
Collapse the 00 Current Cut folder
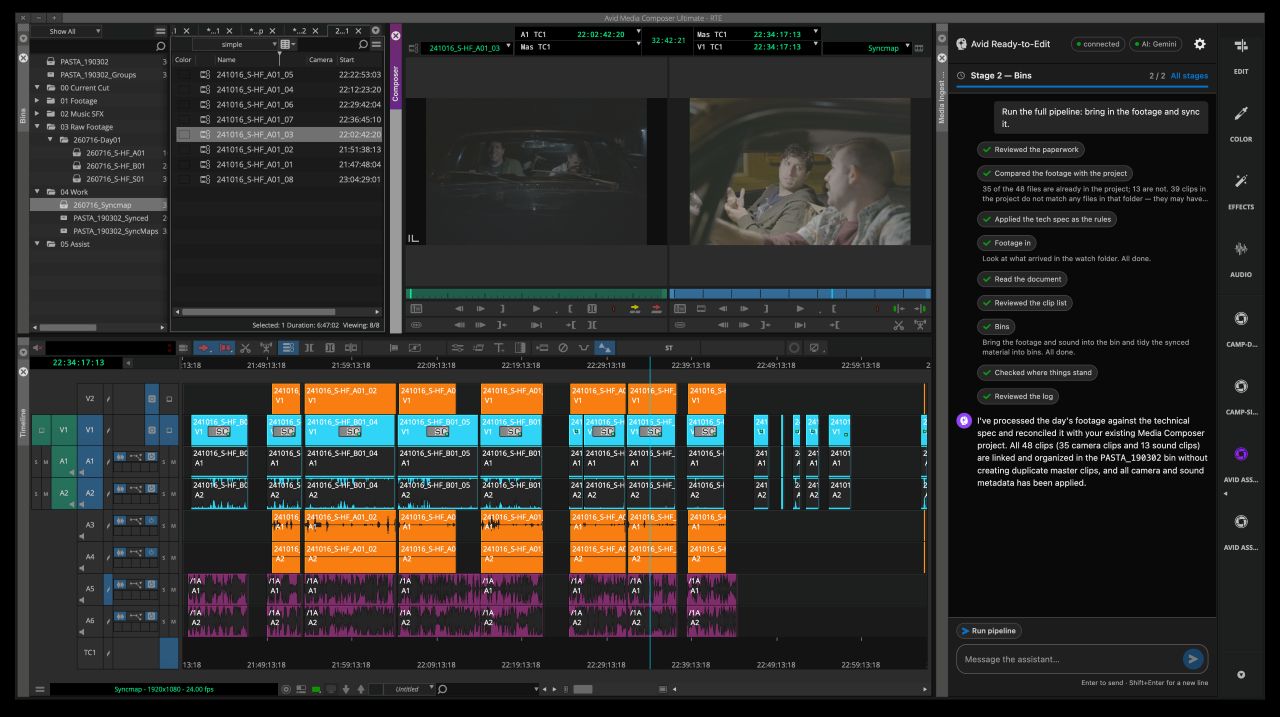(38, 87)
